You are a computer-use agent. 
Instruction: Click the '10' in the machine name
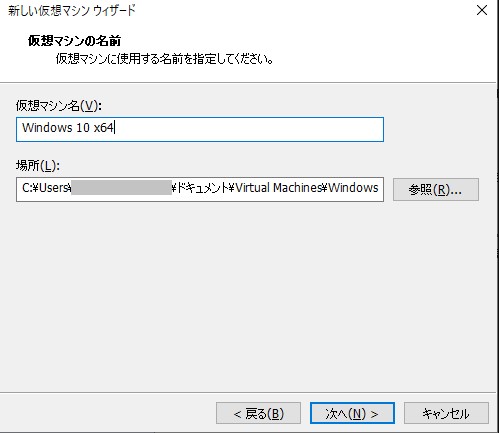tap(83, 128)
